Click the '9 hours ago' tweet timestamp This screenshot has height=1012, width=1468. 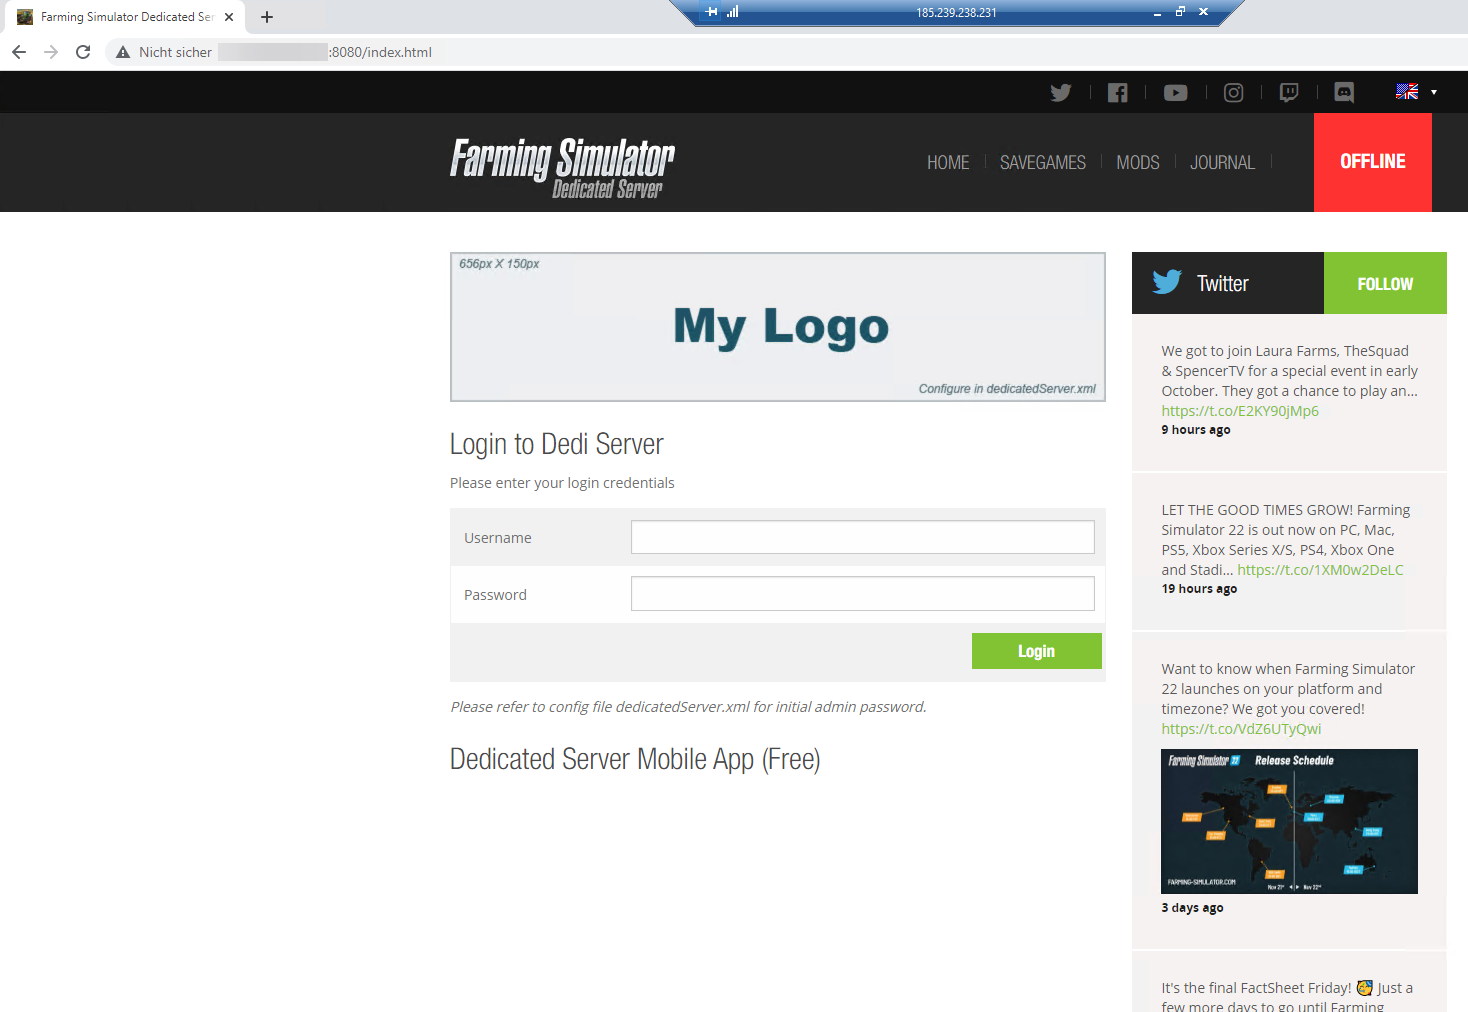[x=1196, y=430]
